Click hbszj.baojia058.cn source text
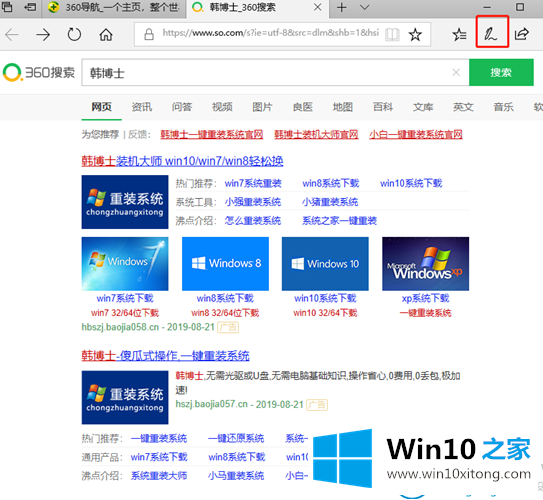Image resolution: width=543 pixels, height=500 pixels. 120,327
